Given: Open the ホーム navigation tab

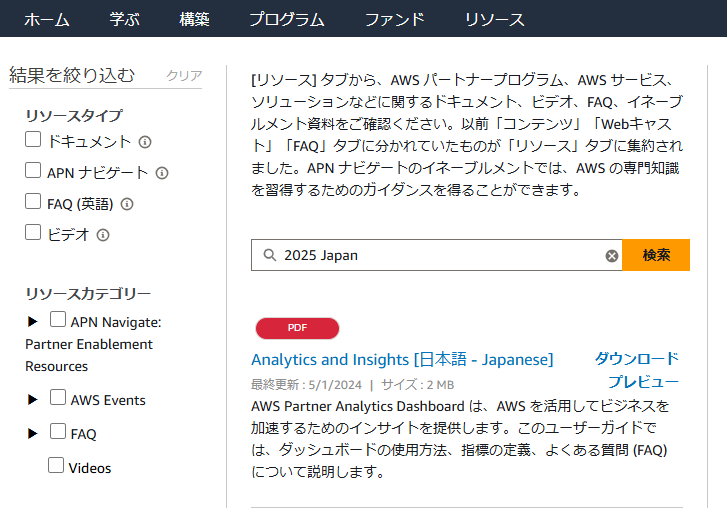Looking at the screenshot, I should 46,19.
